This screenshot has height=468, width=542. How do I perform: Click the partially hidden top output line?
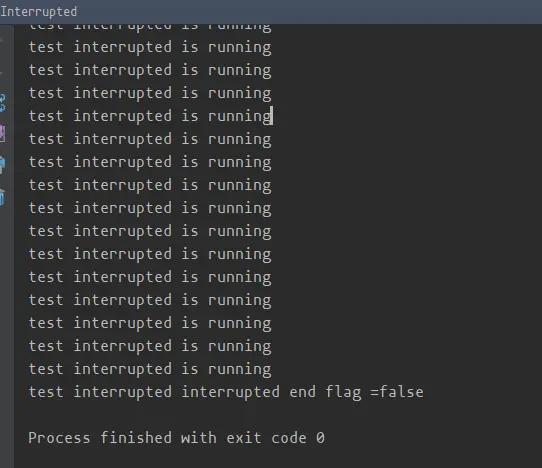150,28
